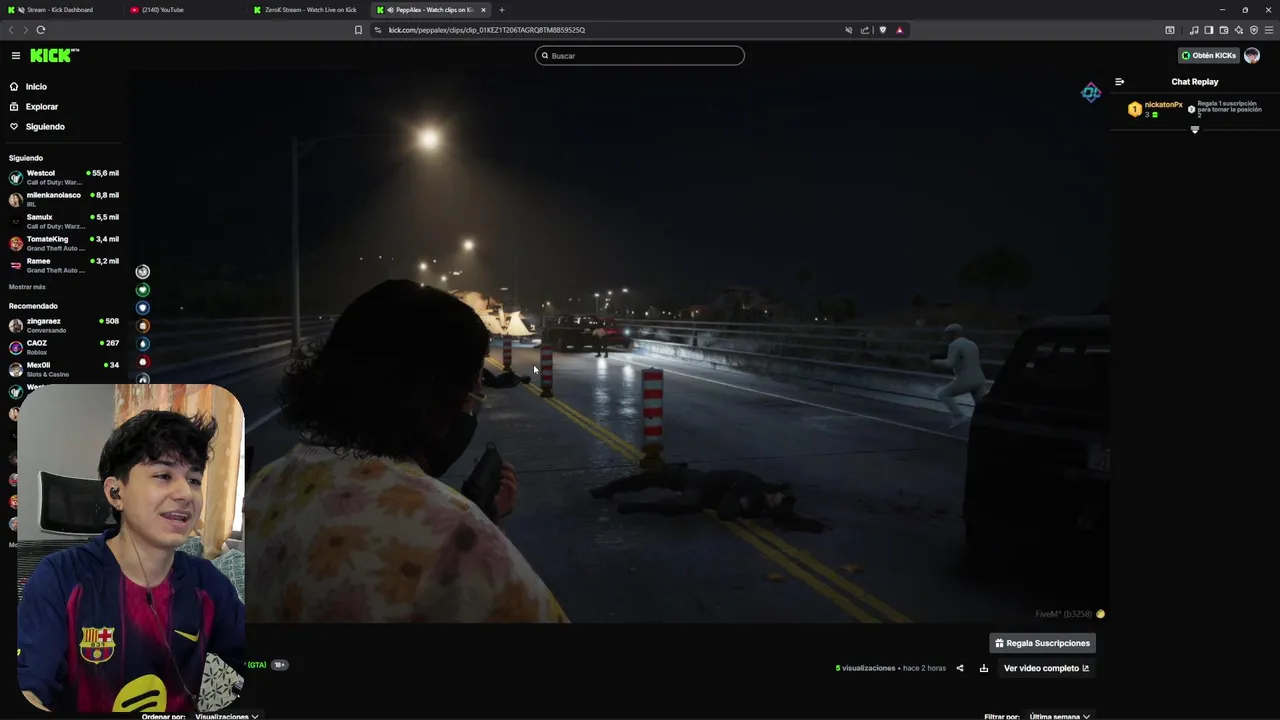The width and height of the screenshot is (1280, 720).
Task: Open Westcol channel in Siguiendo list
Action: coord(64,177)
